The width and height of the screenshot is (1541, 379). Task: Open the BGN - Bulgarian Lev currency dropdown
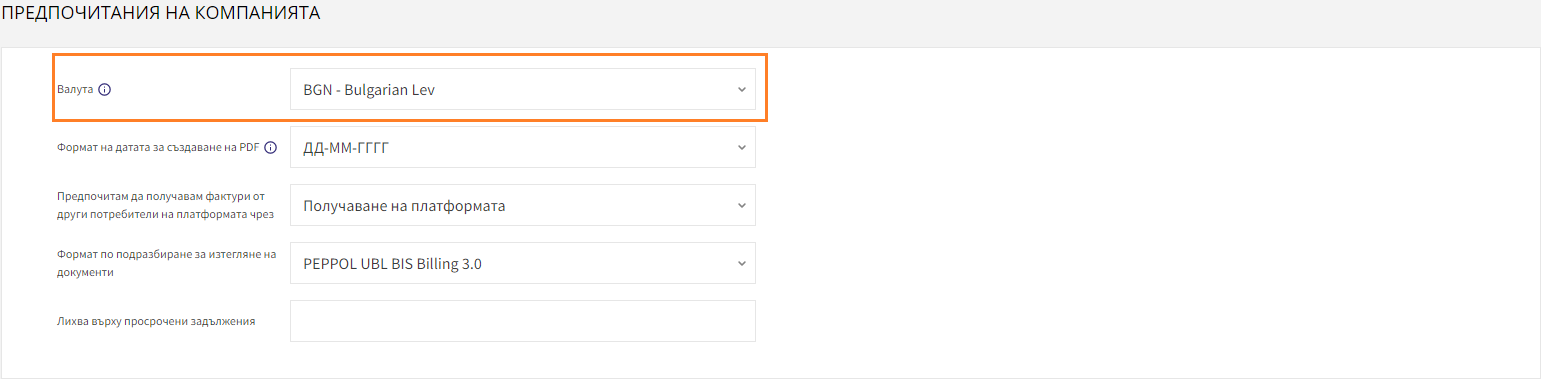[522, 89]
